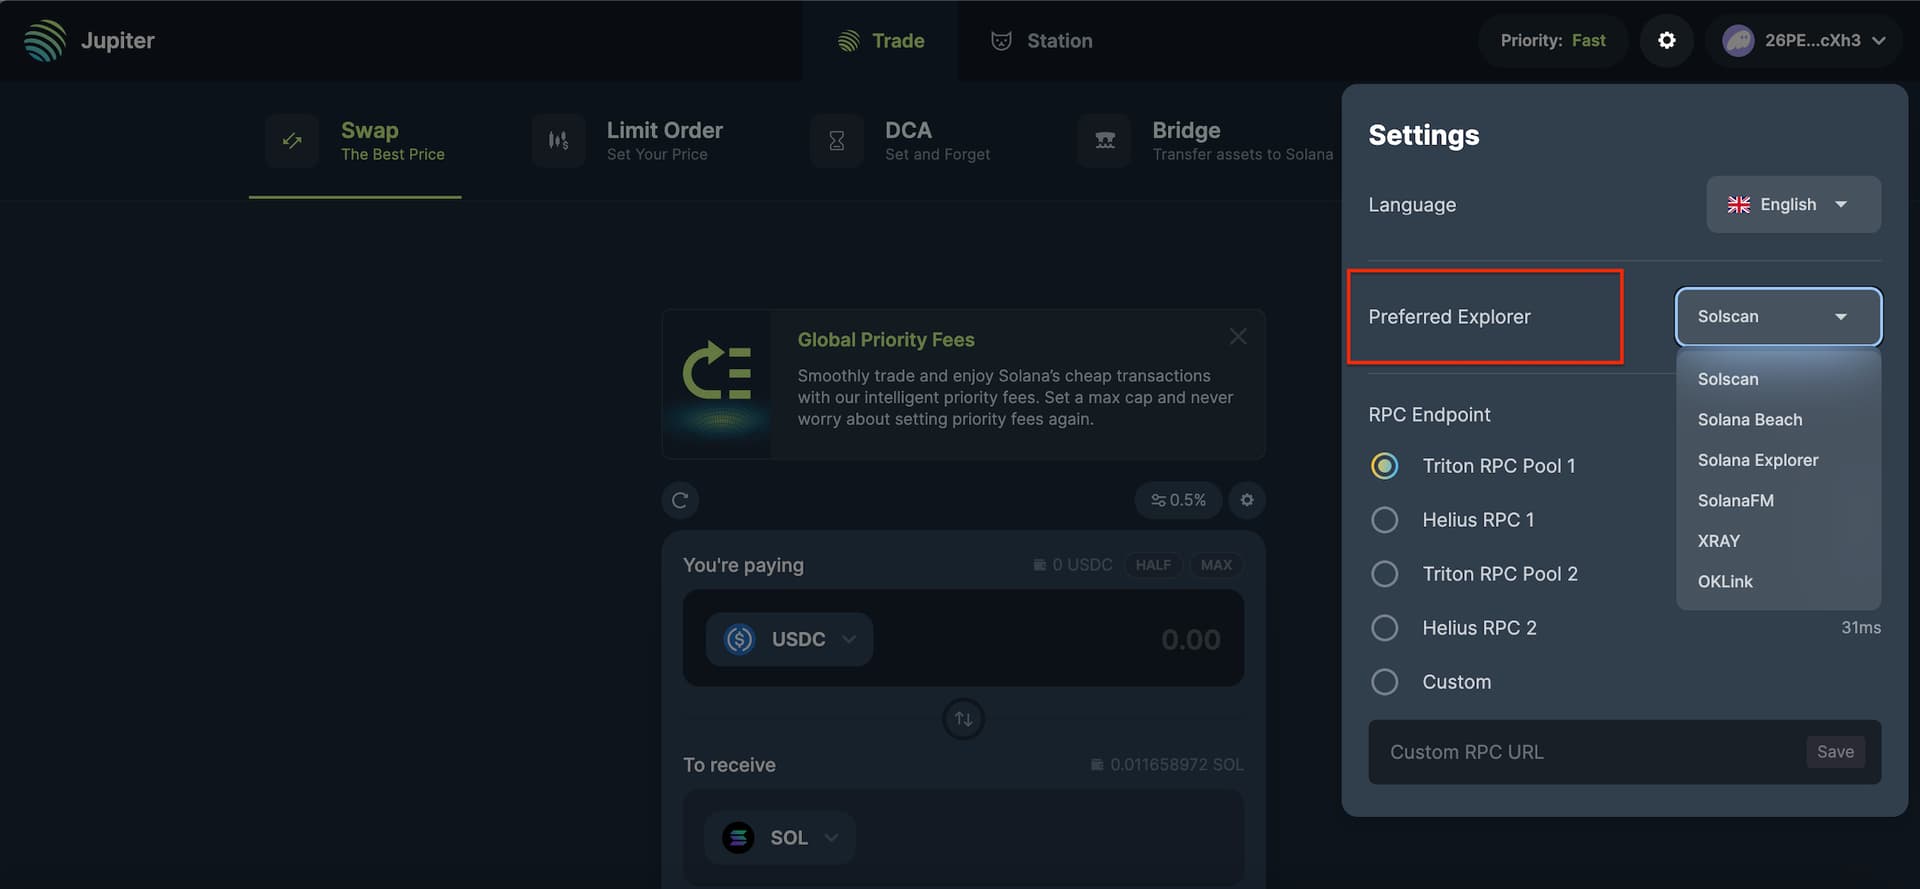Choose XRAY explorer
Image resolution: width=1920 pixels, height=889 pixels.
click(x=1778, y=541)
